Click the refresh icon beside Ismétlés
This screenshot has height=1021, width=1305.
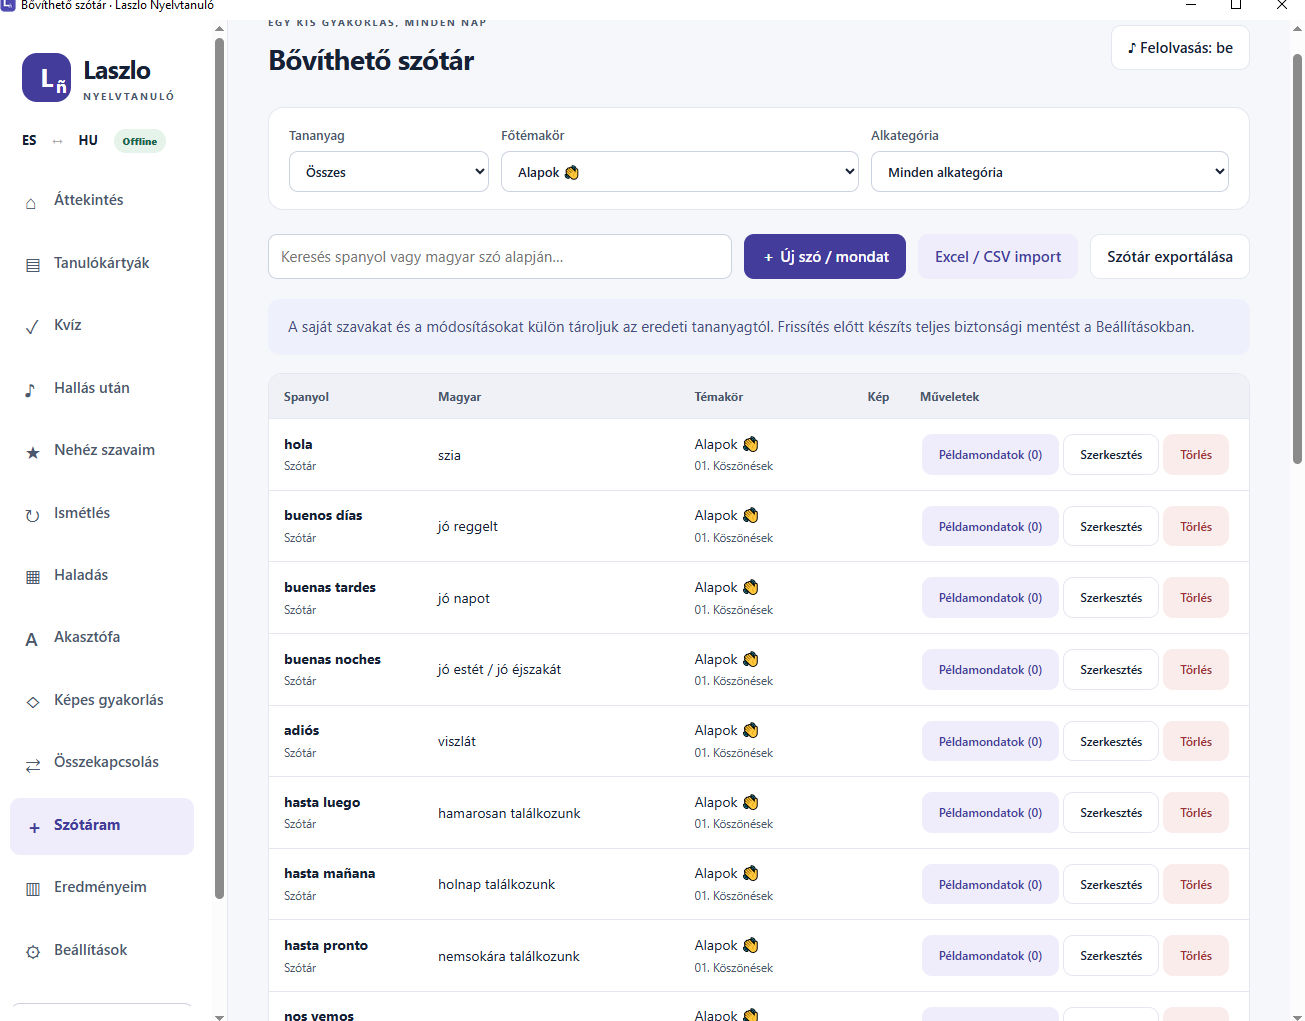(32, 515)
